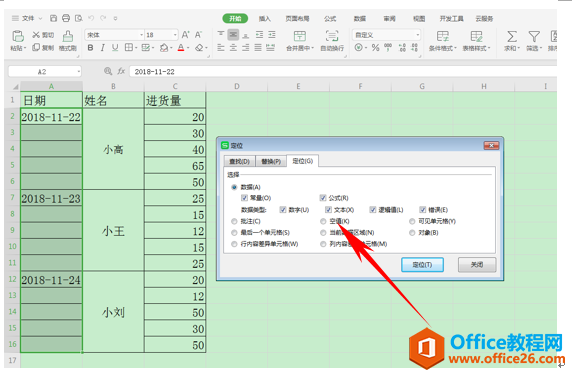Click the formula bar showing 2018-11-22
The width and height of the screenshot is (572, 376).
tap(343, 71)
